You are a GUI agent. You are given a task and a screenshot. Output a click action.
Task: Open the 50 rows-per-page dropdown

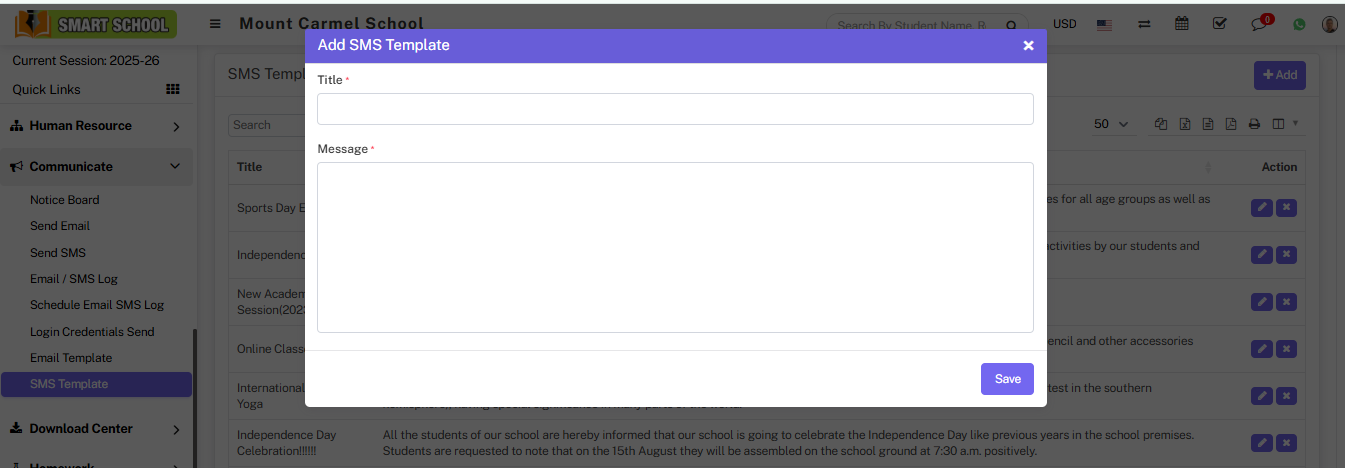tap(1110, 124)
